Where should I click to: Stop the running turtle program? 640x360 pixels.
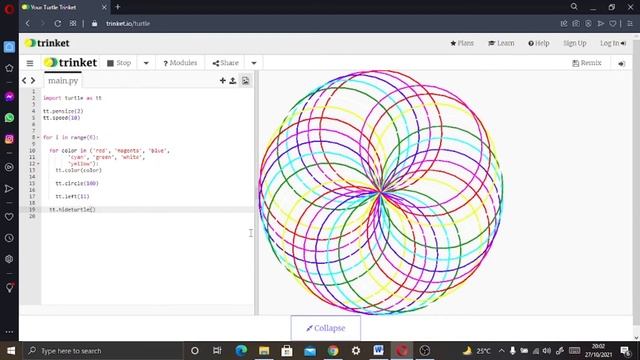[119, 63]
